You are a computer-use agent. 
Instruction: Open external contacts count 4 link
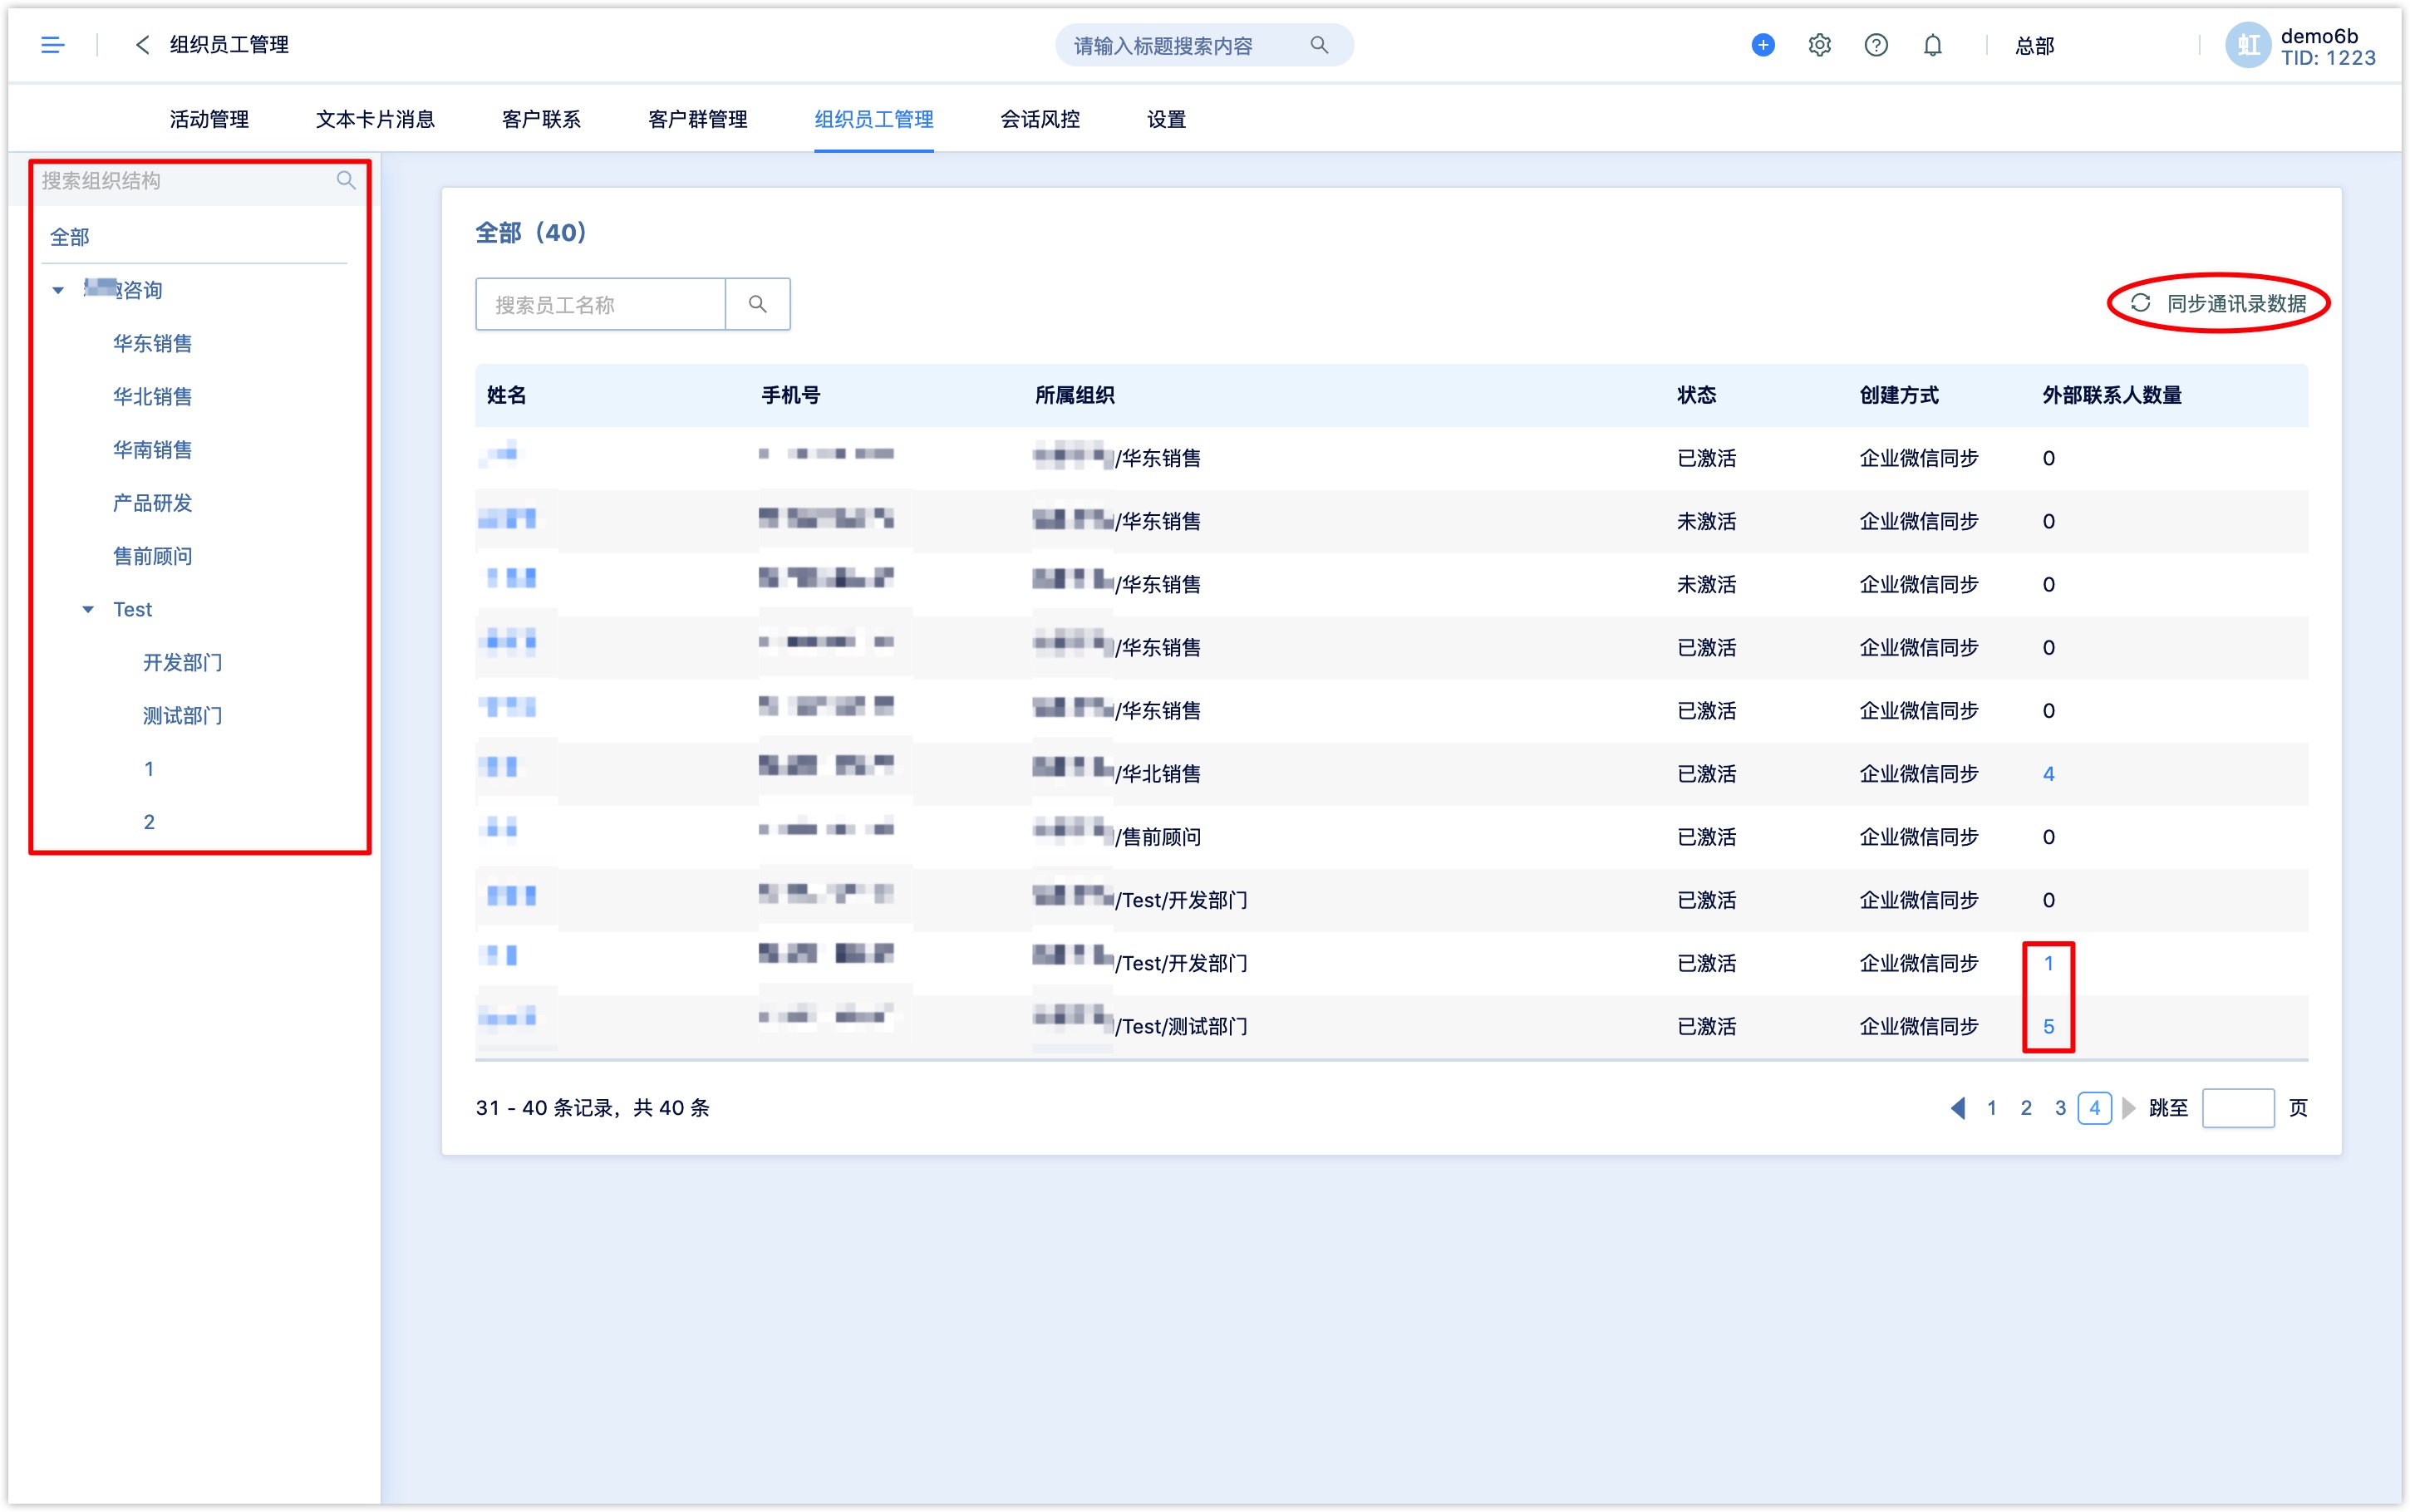click(x=2048, y=773)
